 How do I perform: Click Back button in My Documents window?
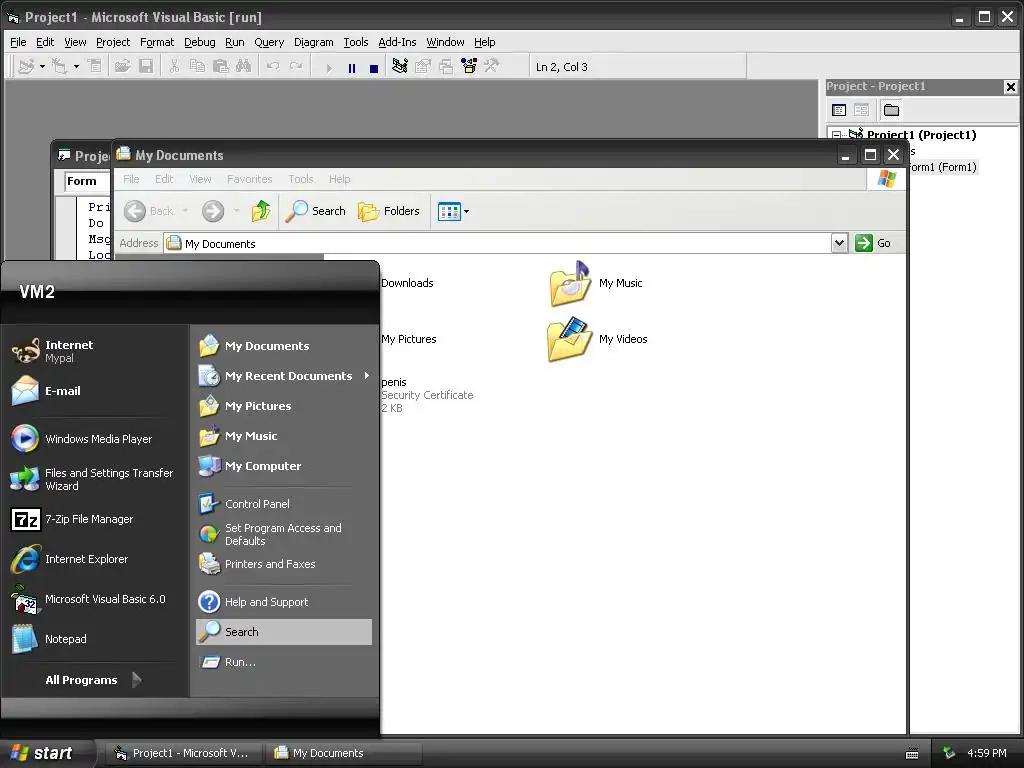coord(149,211)
